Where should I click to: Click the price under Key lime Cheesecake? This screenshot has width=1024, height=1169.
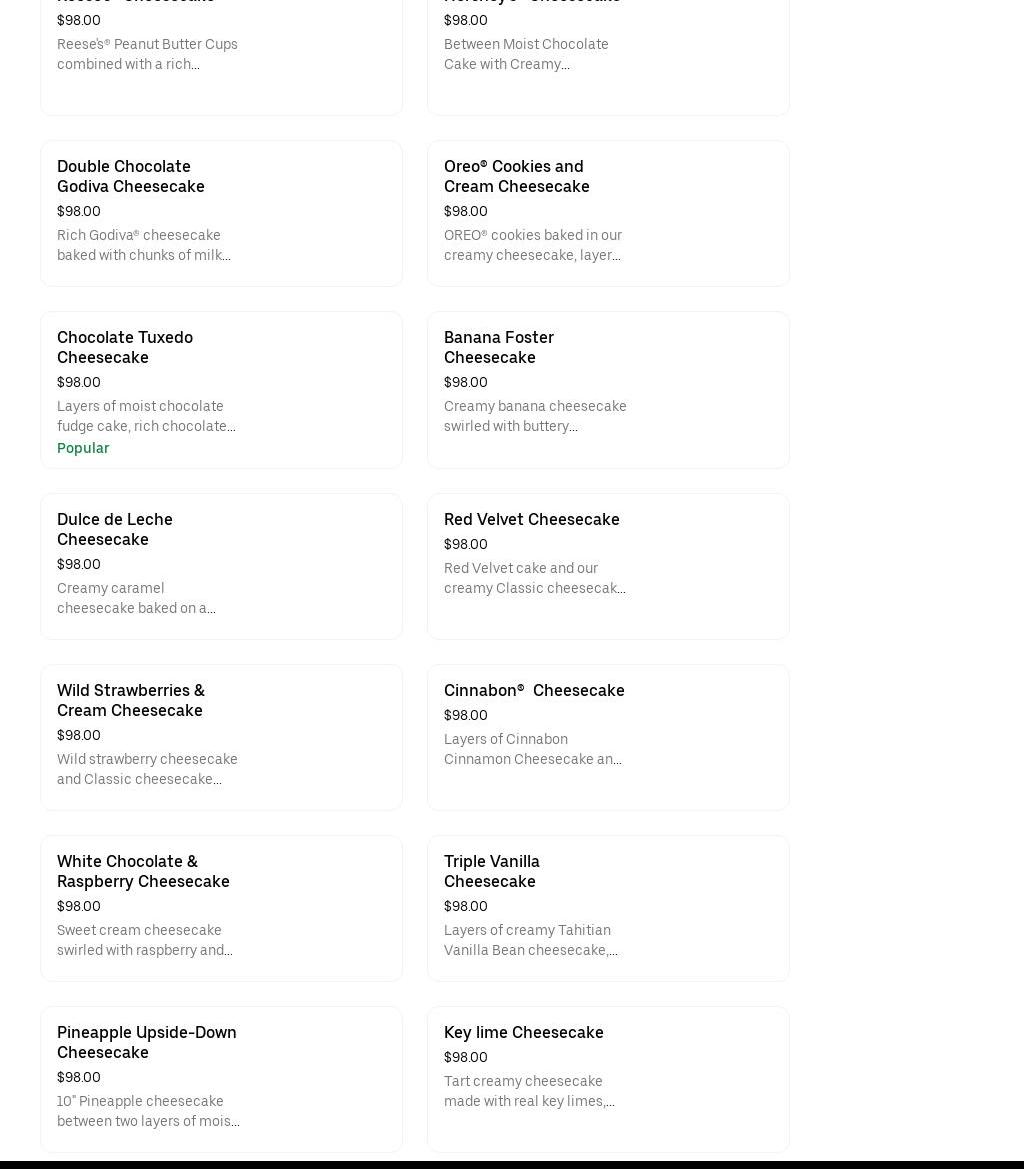[x=465, y=1058]
